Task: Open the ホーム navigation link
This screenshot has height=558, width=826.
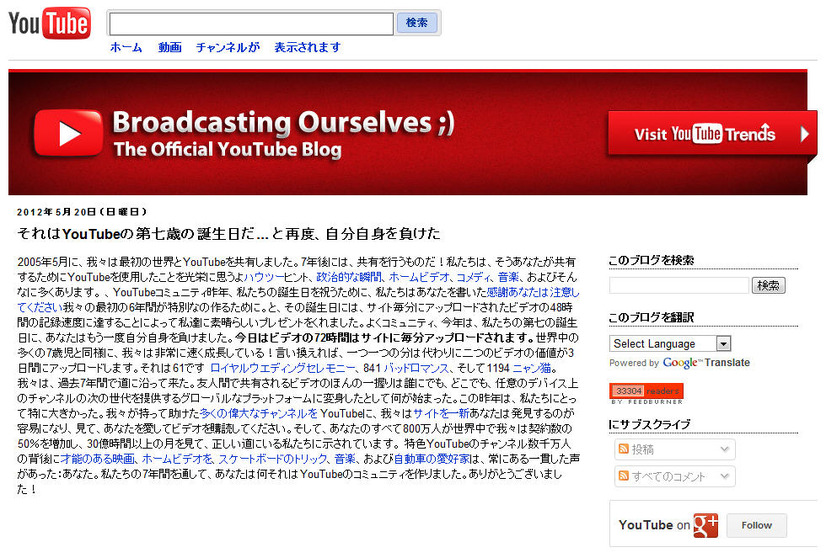Action: click(126, 47)
